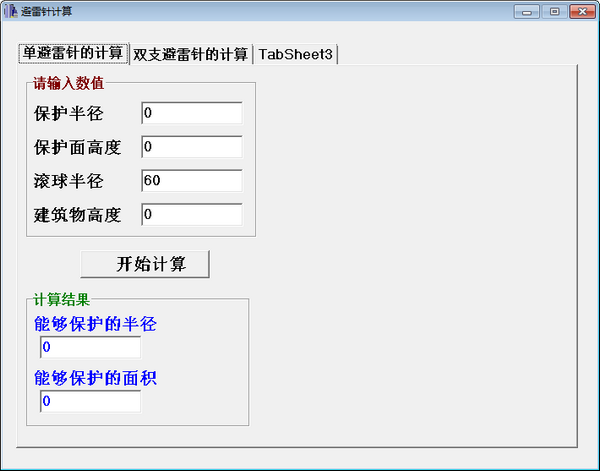Viewport: 600px width, 471px height.
Task: Maximize the 避雷针计算 window
Action: click(x=554, y=12)
